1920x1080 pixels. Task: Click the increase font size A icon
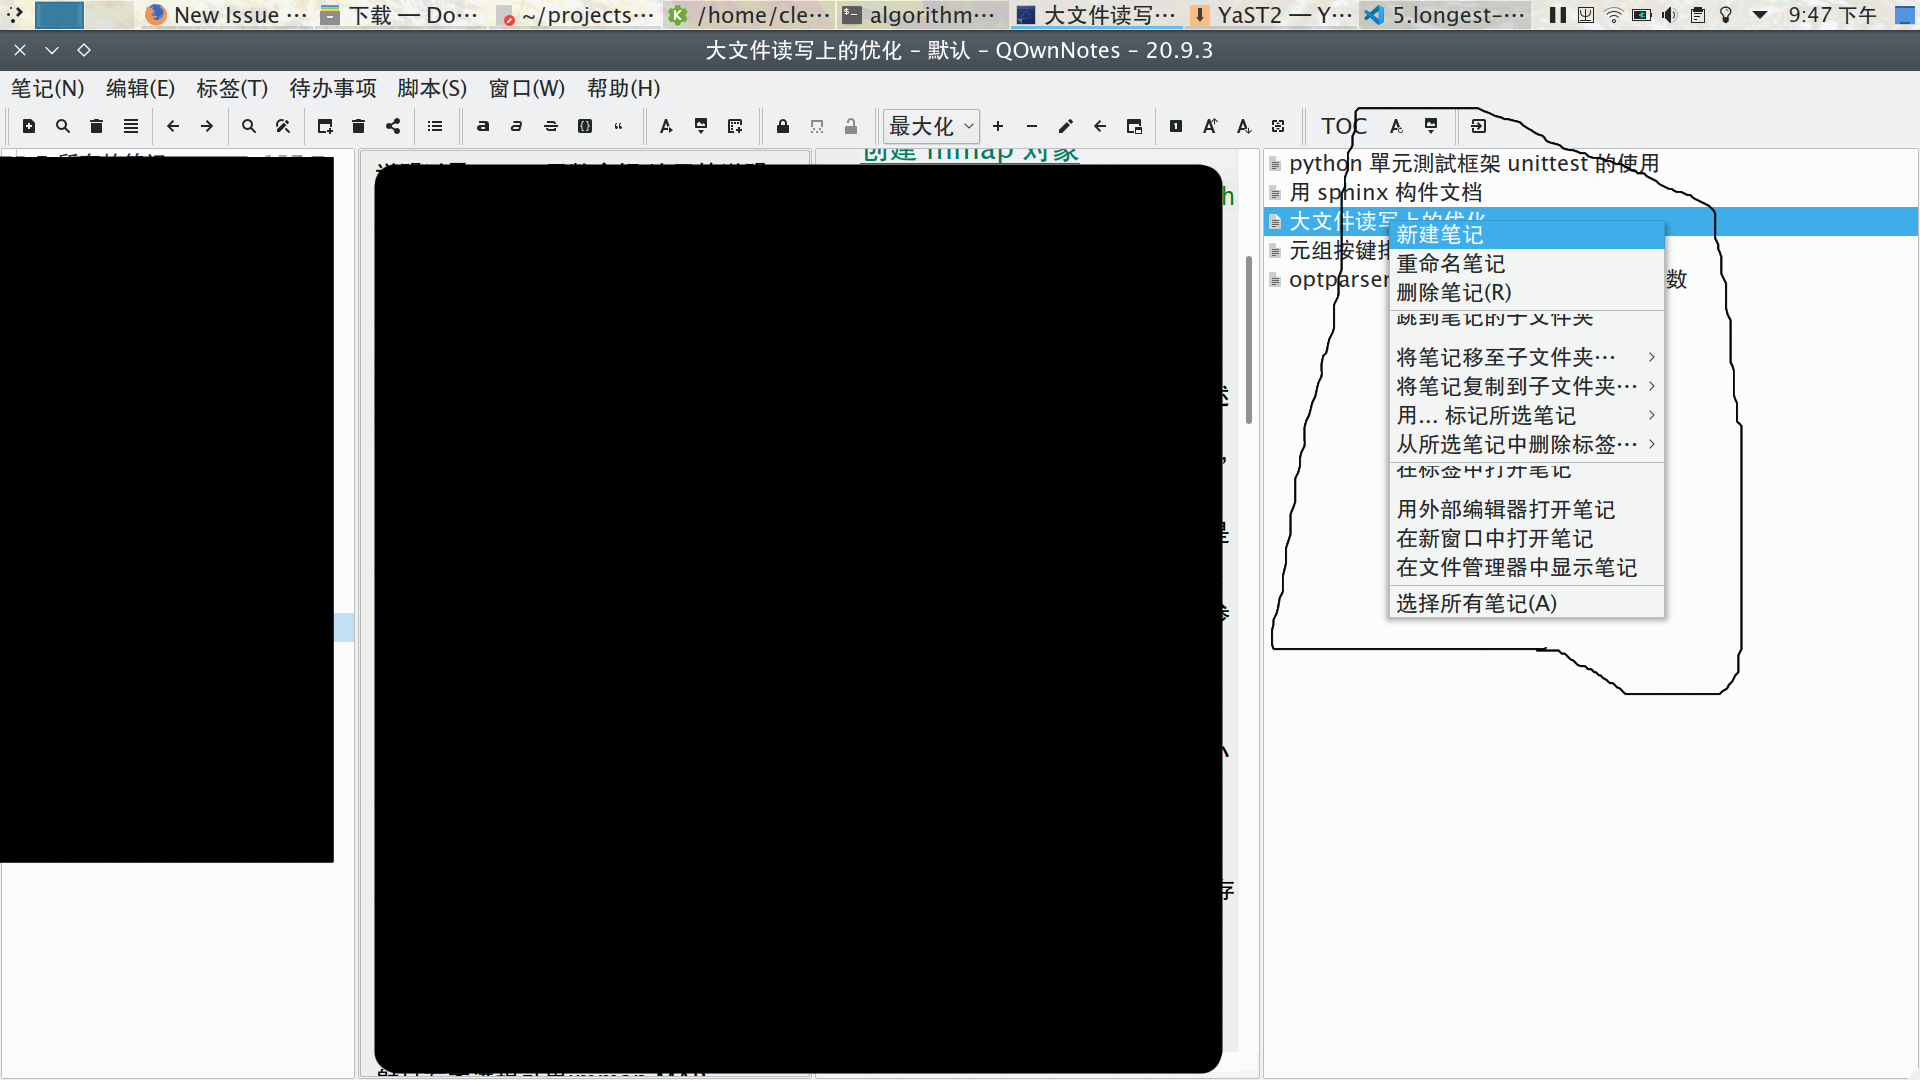coord(1210,126)
